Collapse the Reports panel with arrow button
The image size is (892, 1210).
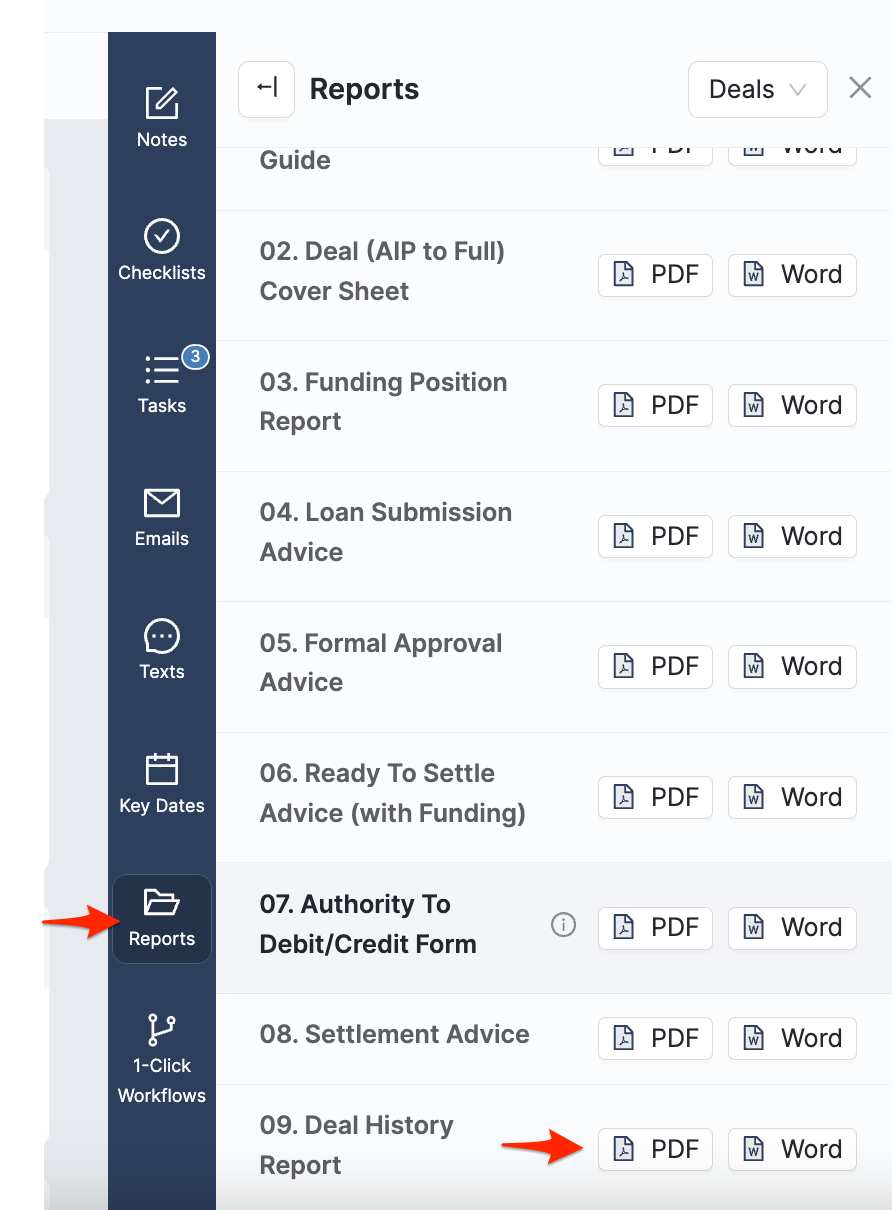point(266,89)
